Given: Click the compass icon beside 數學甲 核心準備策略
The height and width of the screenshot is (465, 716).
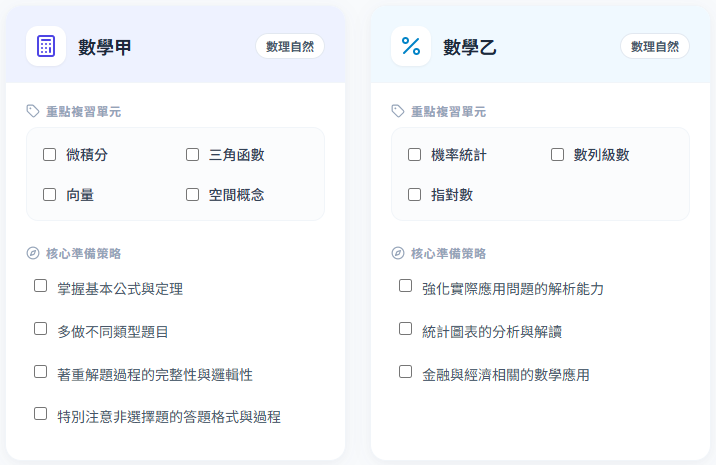Looking at the screenshot, I should [x=33, y=253].
